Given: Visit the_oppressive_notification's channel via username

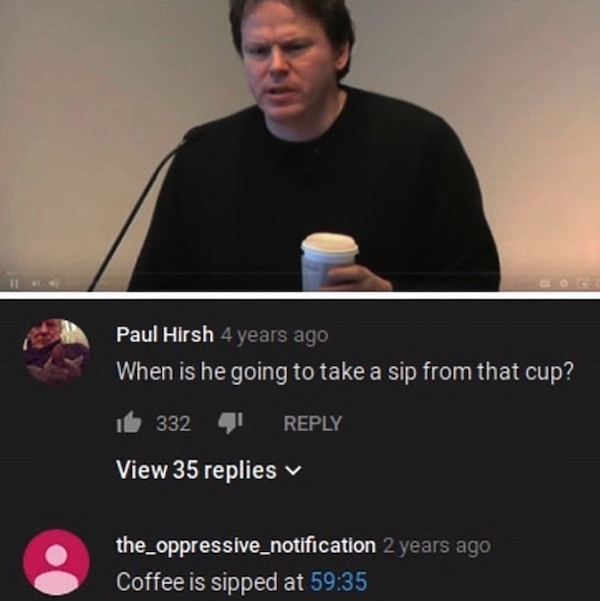Looking at the screenshot, I should pyautogui.click(x=246, y=545).
